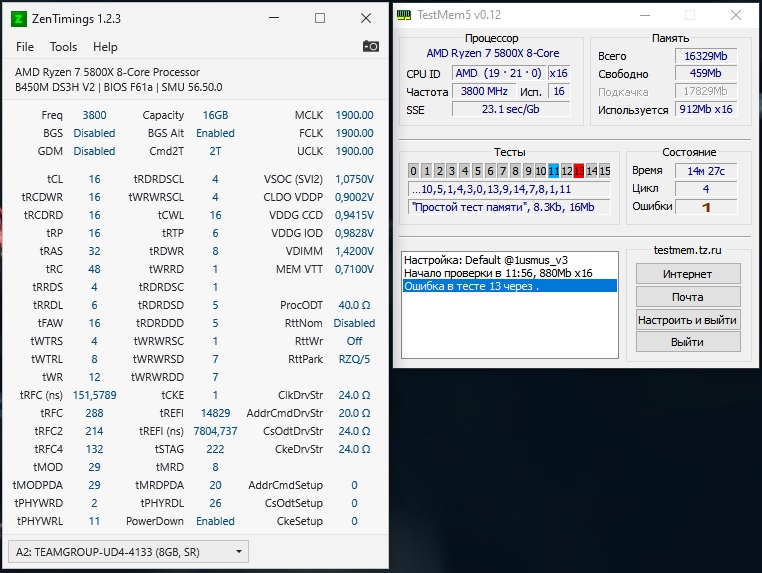The height and width of the screenshot is (573, 762).
Task: Click the Исп. value 16
Action: pyautogui.click(x=559, y=91)
